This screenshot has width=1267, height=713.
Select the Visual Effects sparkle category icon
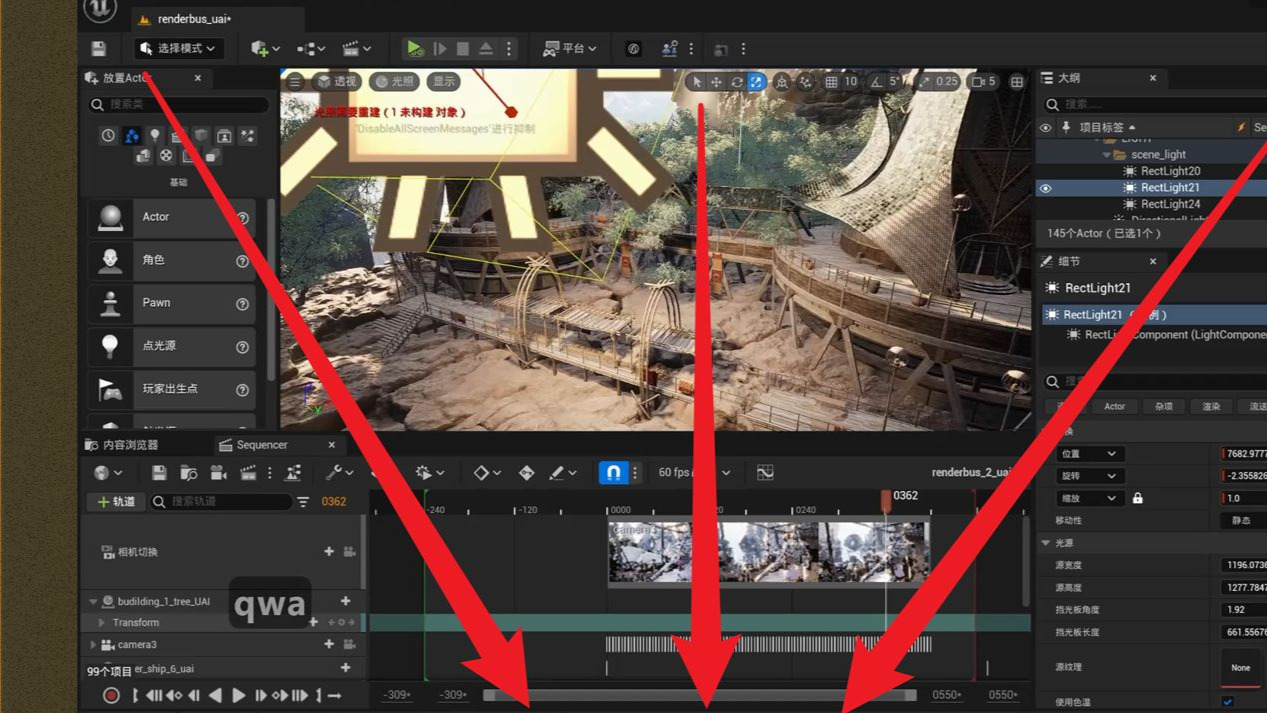point(247,136)
